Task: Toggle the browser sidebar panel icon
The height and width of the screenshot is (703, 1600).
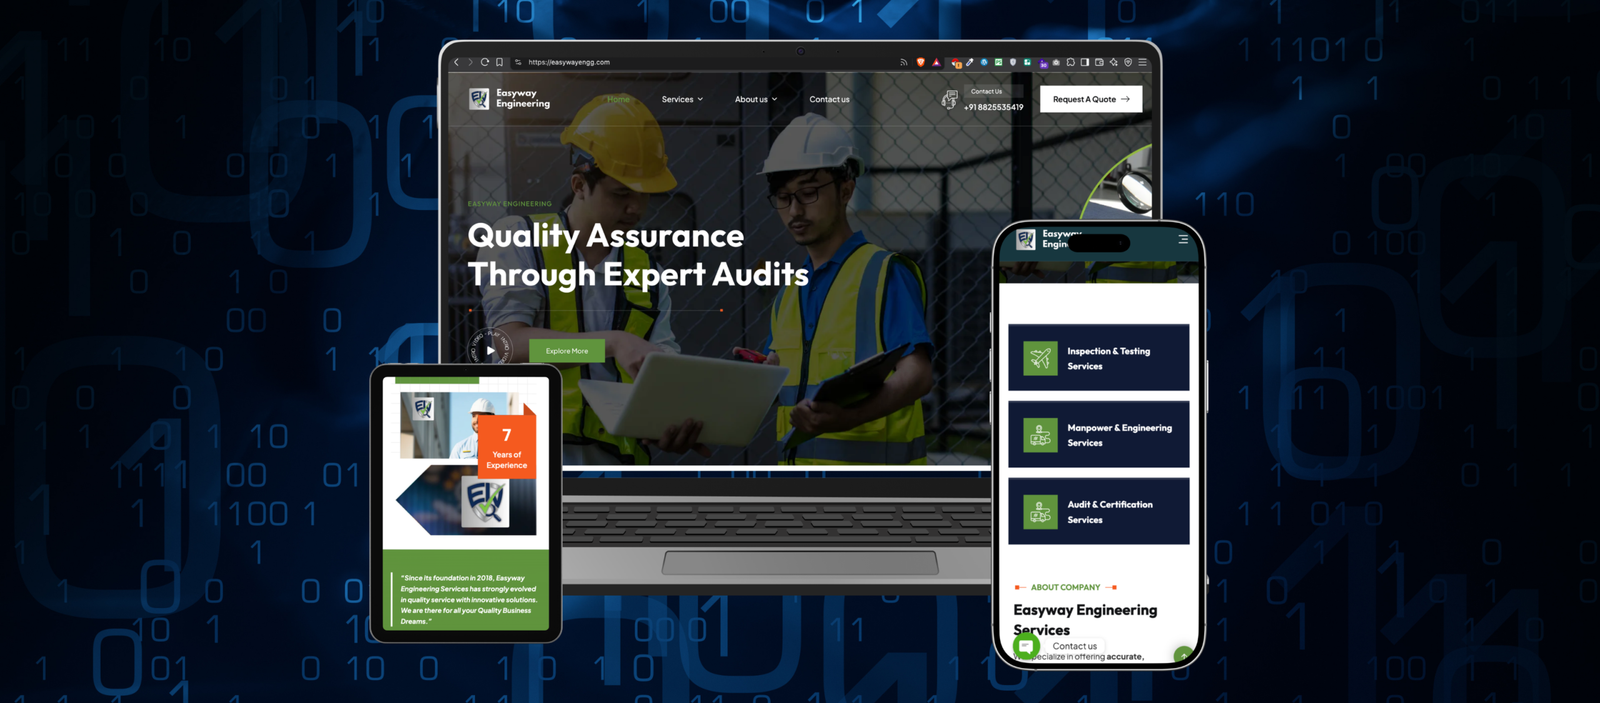Action: click(1085, 62)
